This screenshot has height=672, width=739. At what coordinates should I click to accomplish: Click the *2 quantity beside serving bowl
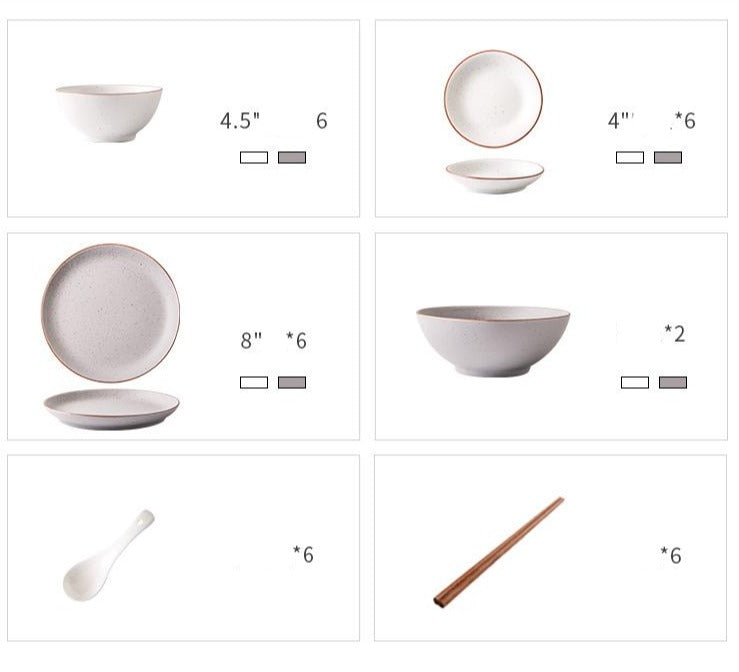(674, 333)
